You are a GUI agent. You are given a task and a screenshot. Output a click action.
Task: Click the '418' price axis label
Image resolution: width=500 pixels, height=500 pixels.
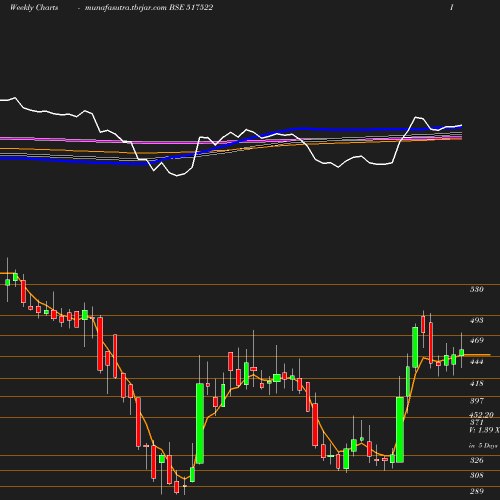coord(477,383)
